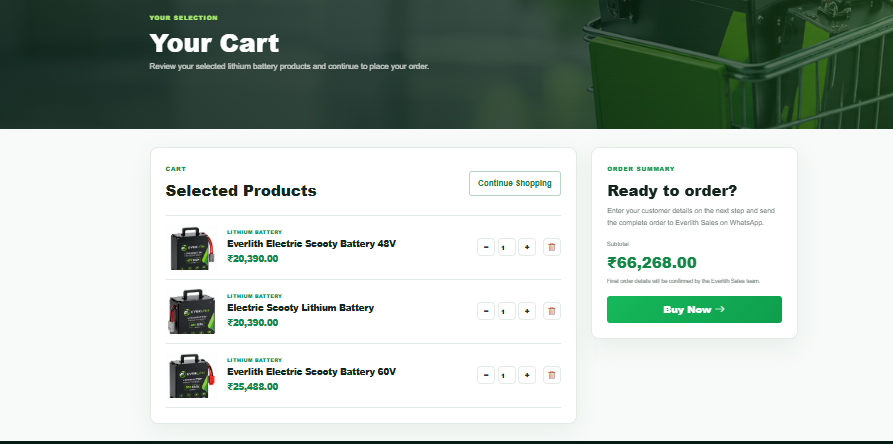Remove Electric Scooty Lithium Battery with trash icon
893x444 pixels.
(551, 311)
